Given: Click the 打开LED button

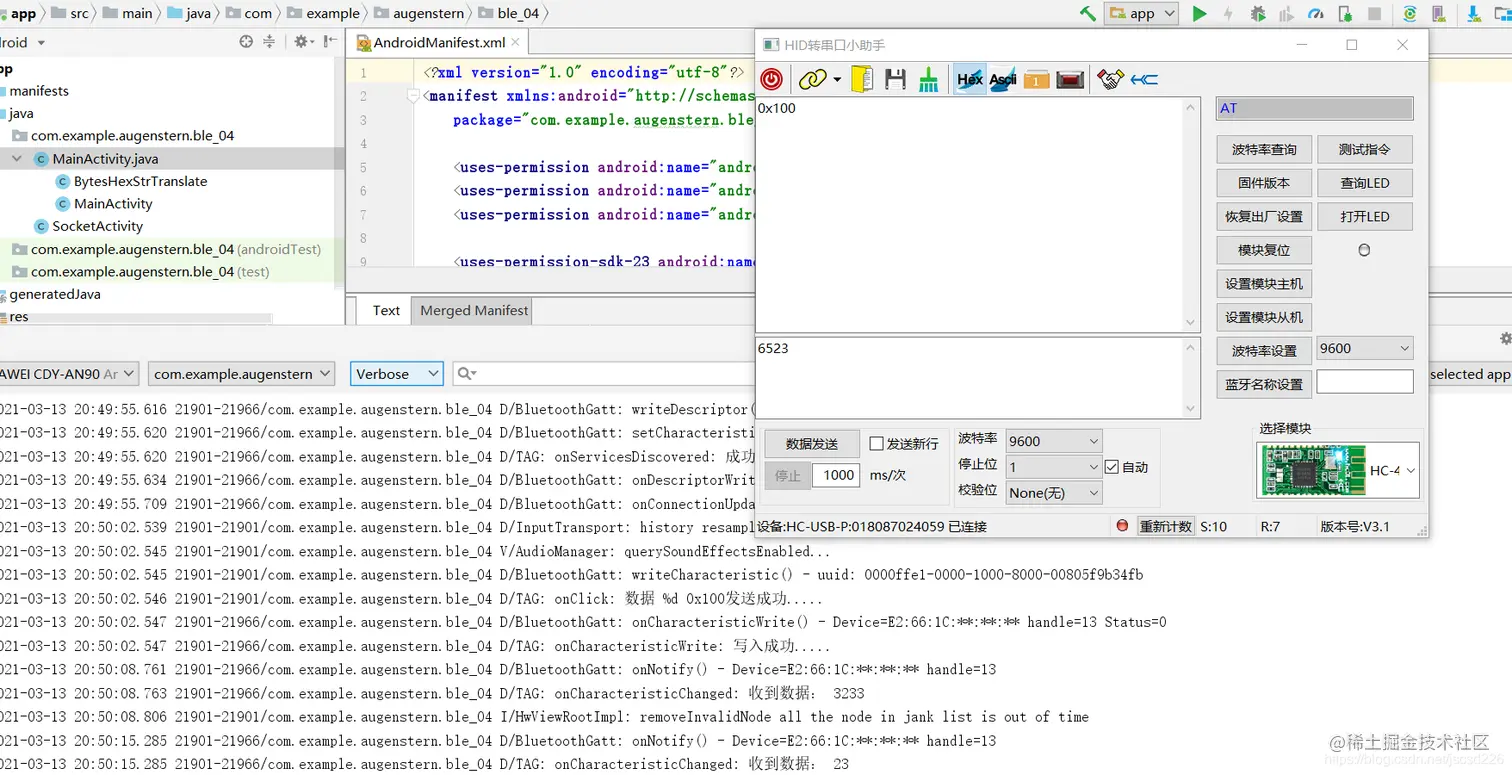Looking at the screenshot, I should 1365,216.
